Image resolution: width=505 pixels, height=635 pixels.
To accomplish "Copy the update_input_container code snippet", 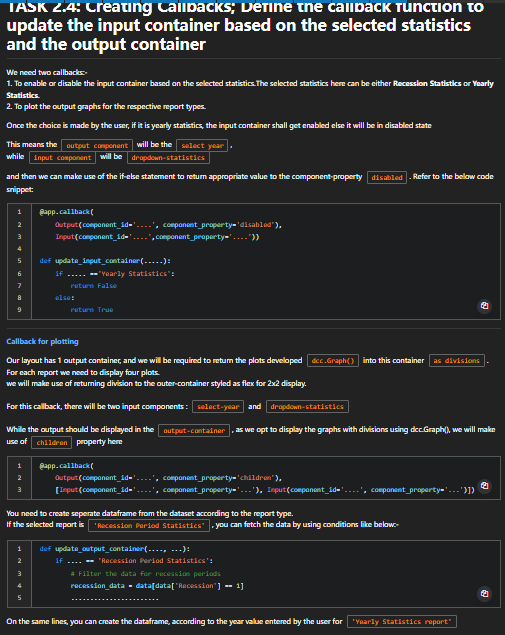I will point(484,306).
